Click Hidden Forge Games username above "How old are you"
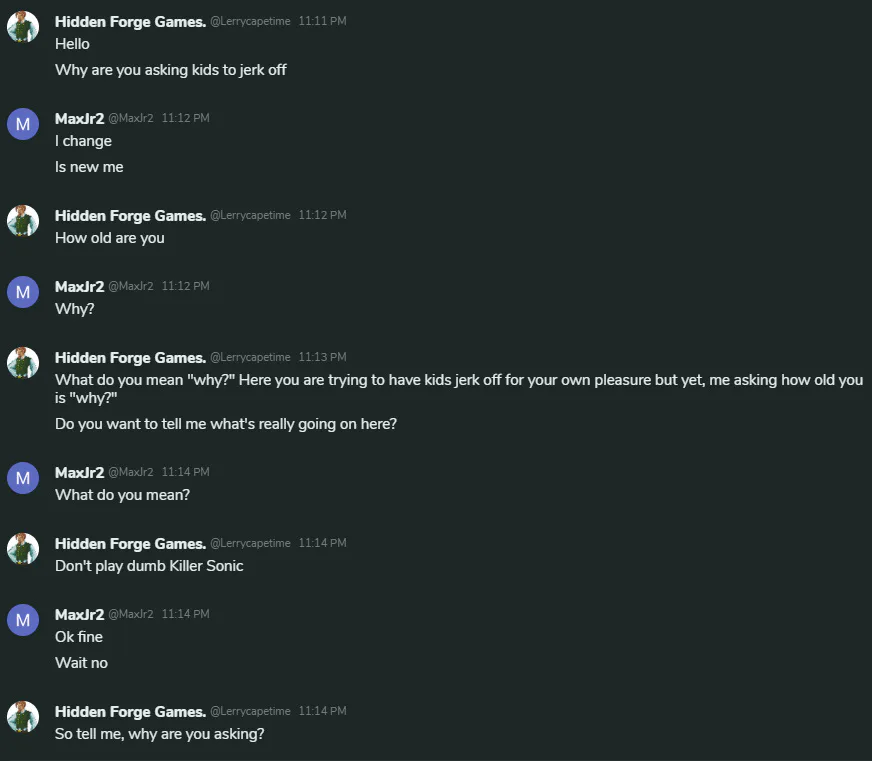 (x=130, y=215)
